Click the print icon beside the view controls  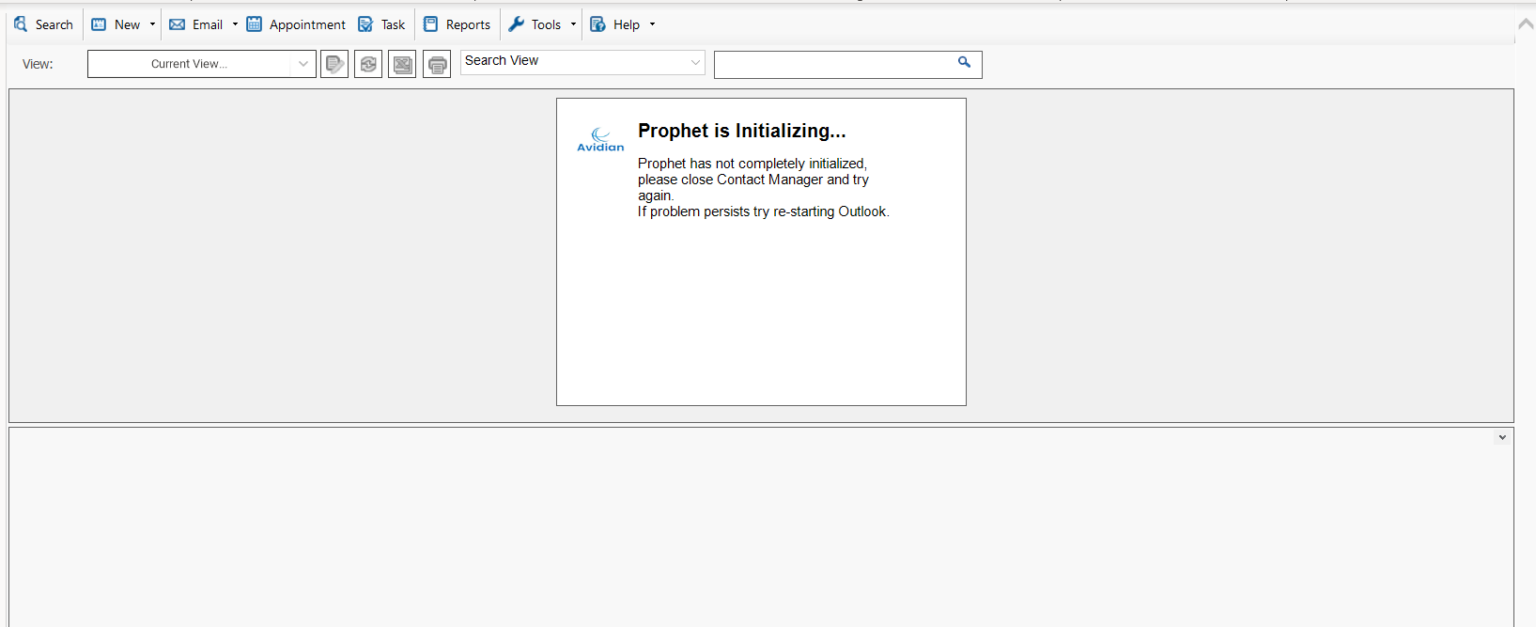[x=437, y=63]
